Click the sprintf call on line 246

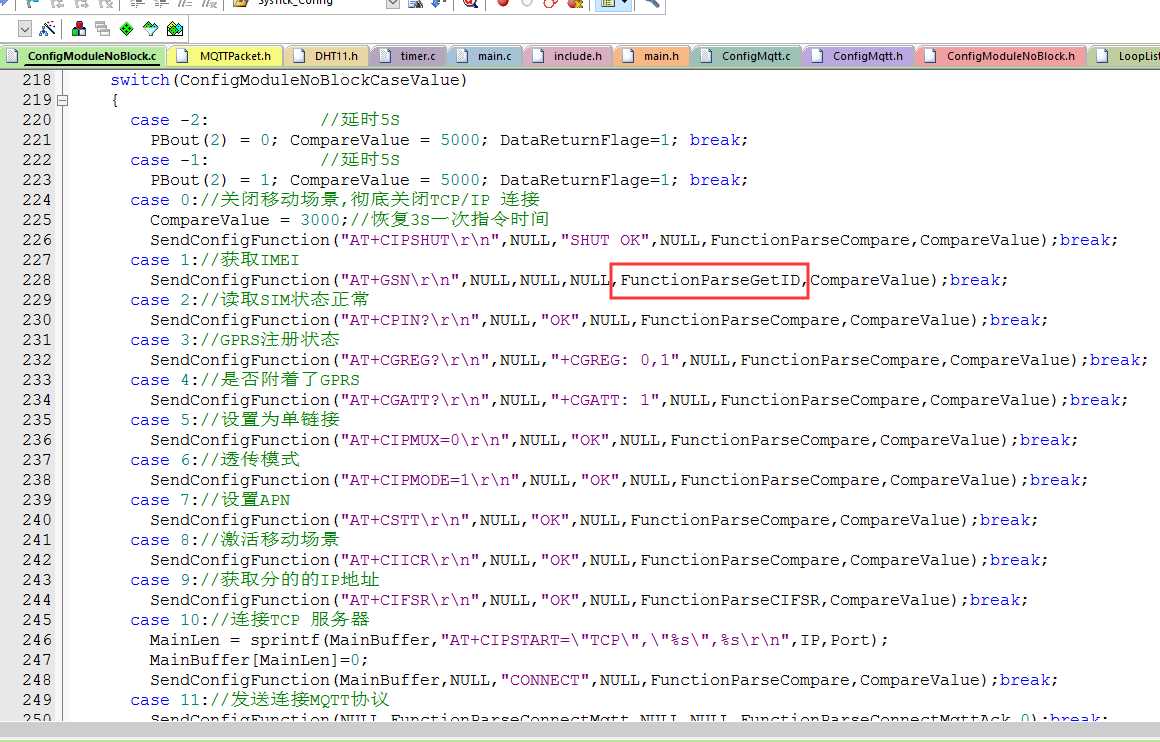click(x=284, y=639)
